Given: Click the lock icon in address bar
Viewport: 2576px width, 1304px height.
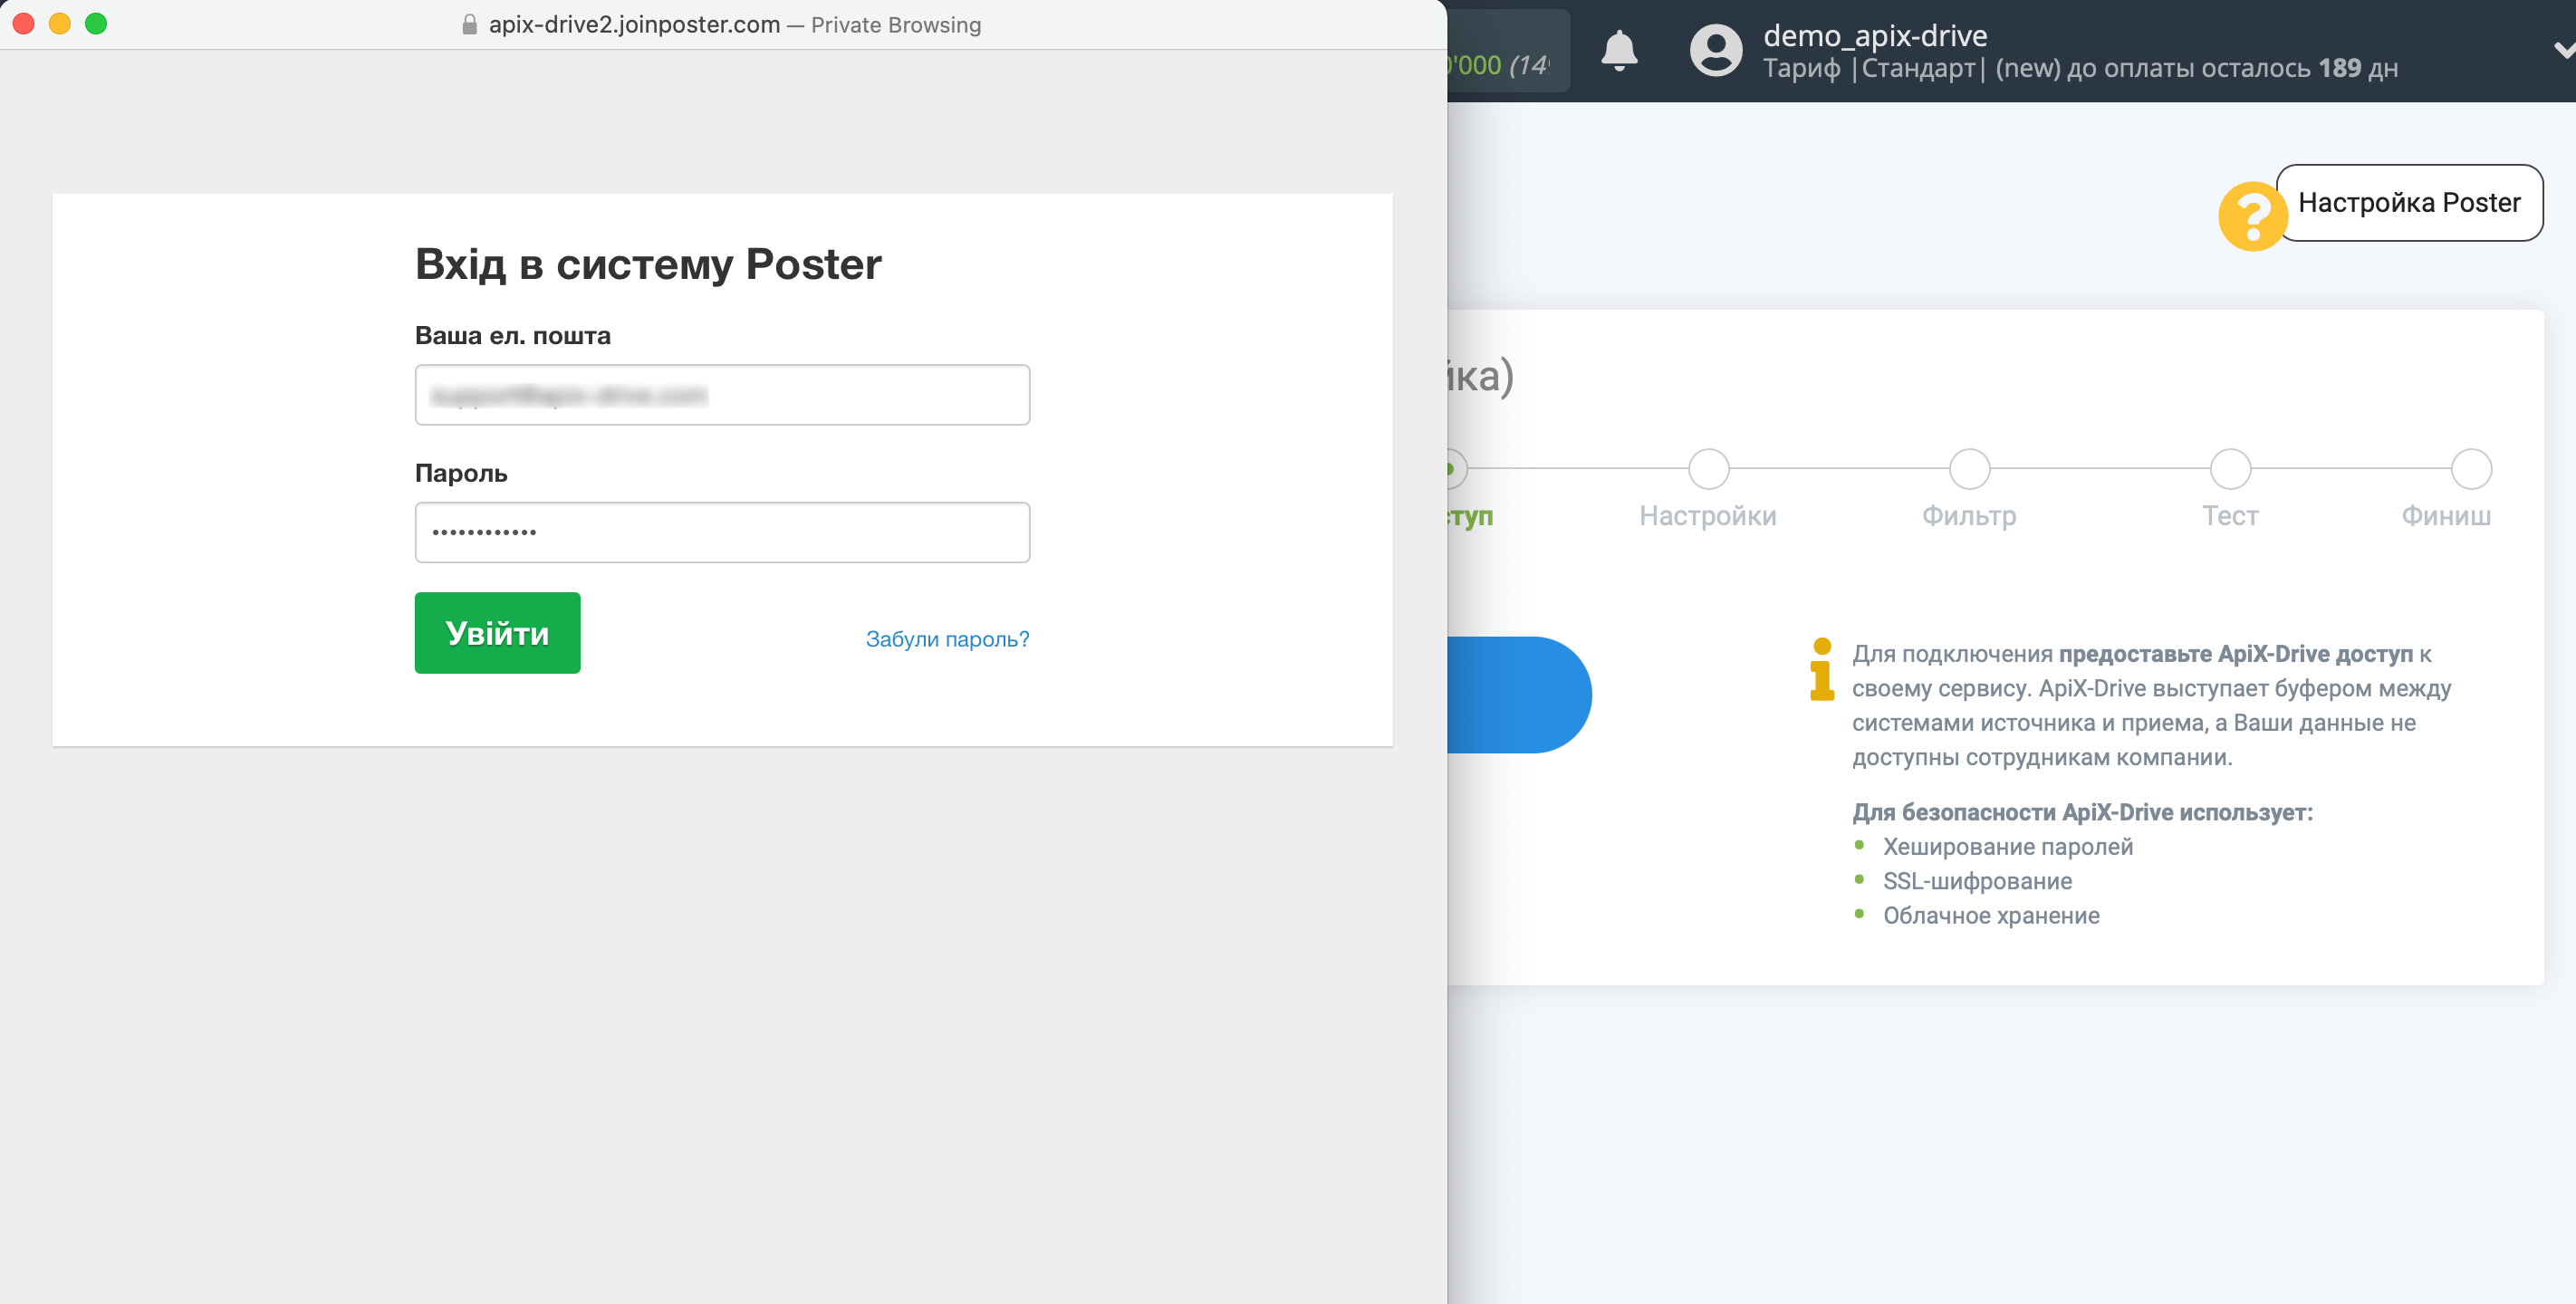Looking at the screenshot, I should pos(469,25).
